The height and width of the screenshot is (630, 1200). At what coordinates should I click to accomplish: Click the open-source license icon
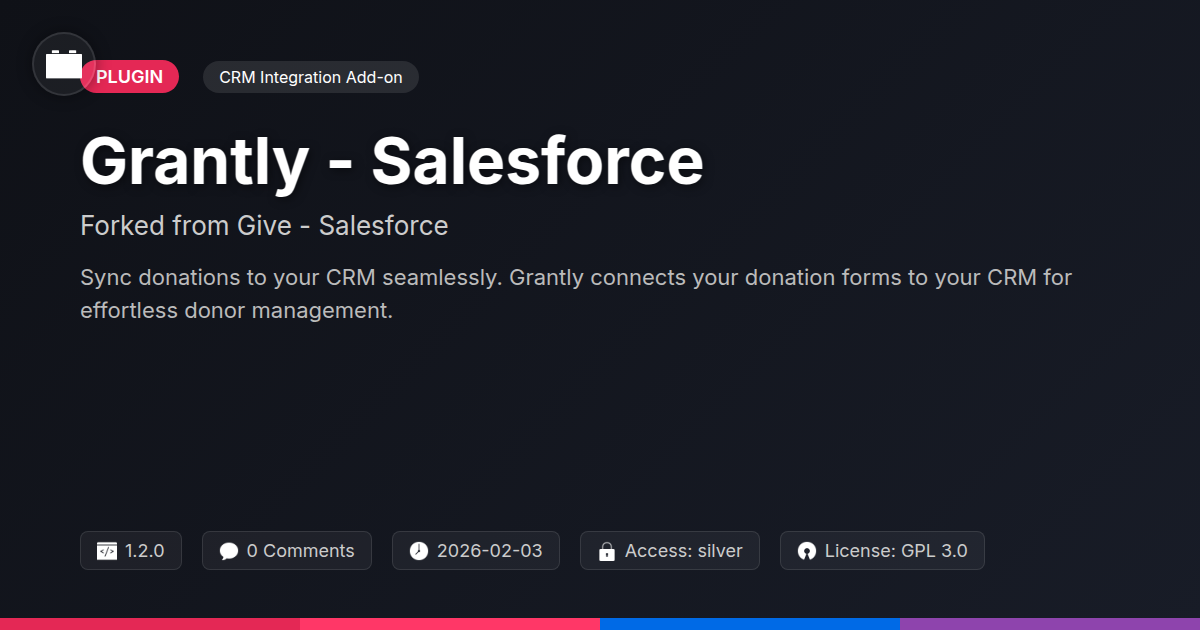pos(807,551)
